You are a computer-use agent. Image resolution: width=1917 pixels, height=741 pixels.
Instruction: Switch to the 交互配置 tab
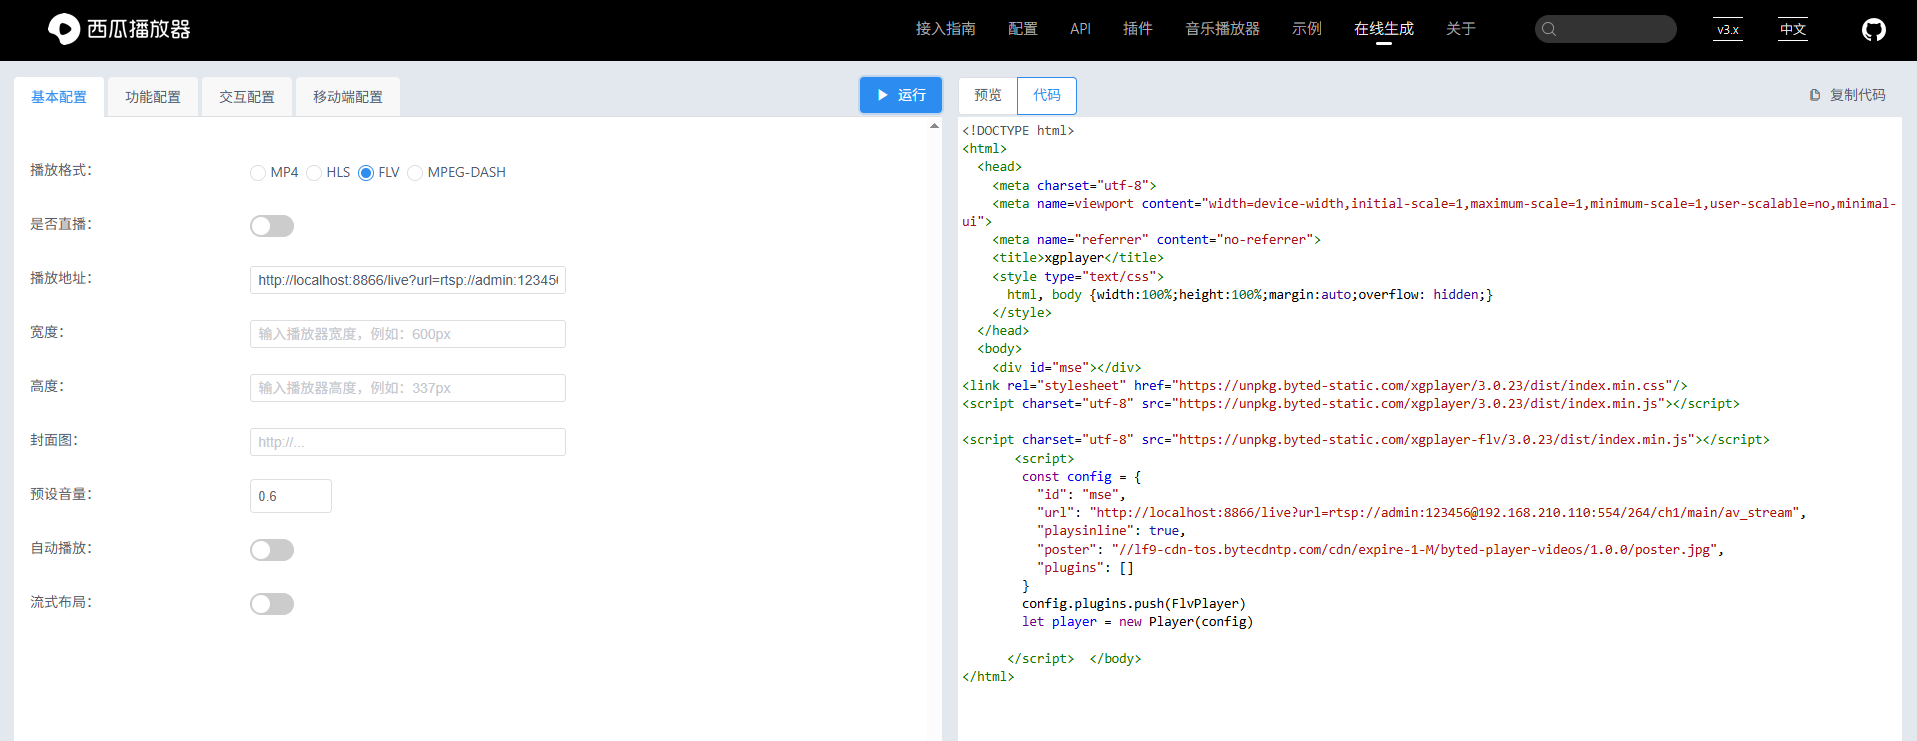point(247,97)
